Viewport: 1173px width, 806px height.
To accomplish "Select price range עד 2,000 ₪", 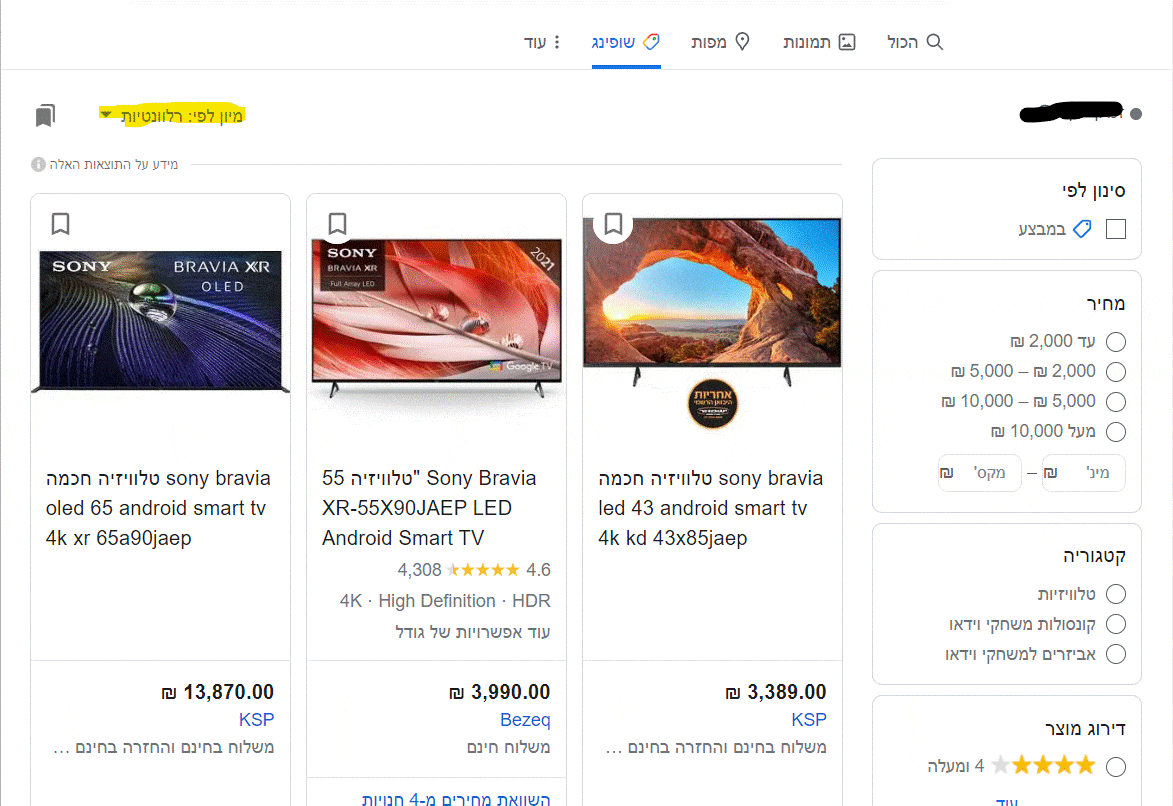I will 1115,342.
